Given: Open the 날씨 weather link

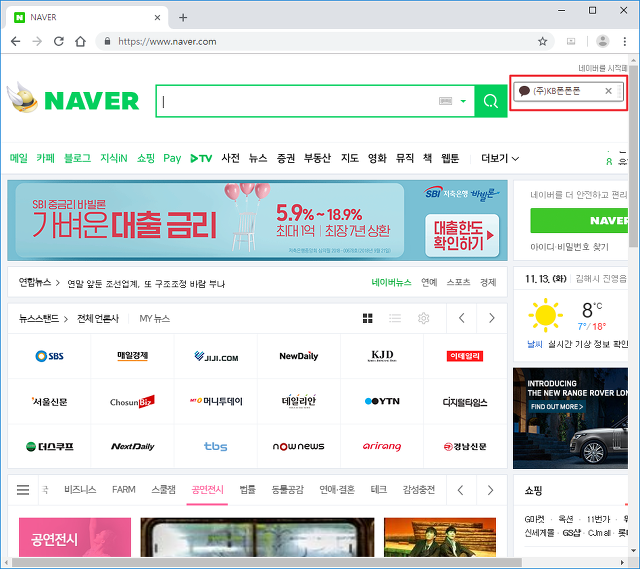Looking at the screenshot, I should 534,344.
